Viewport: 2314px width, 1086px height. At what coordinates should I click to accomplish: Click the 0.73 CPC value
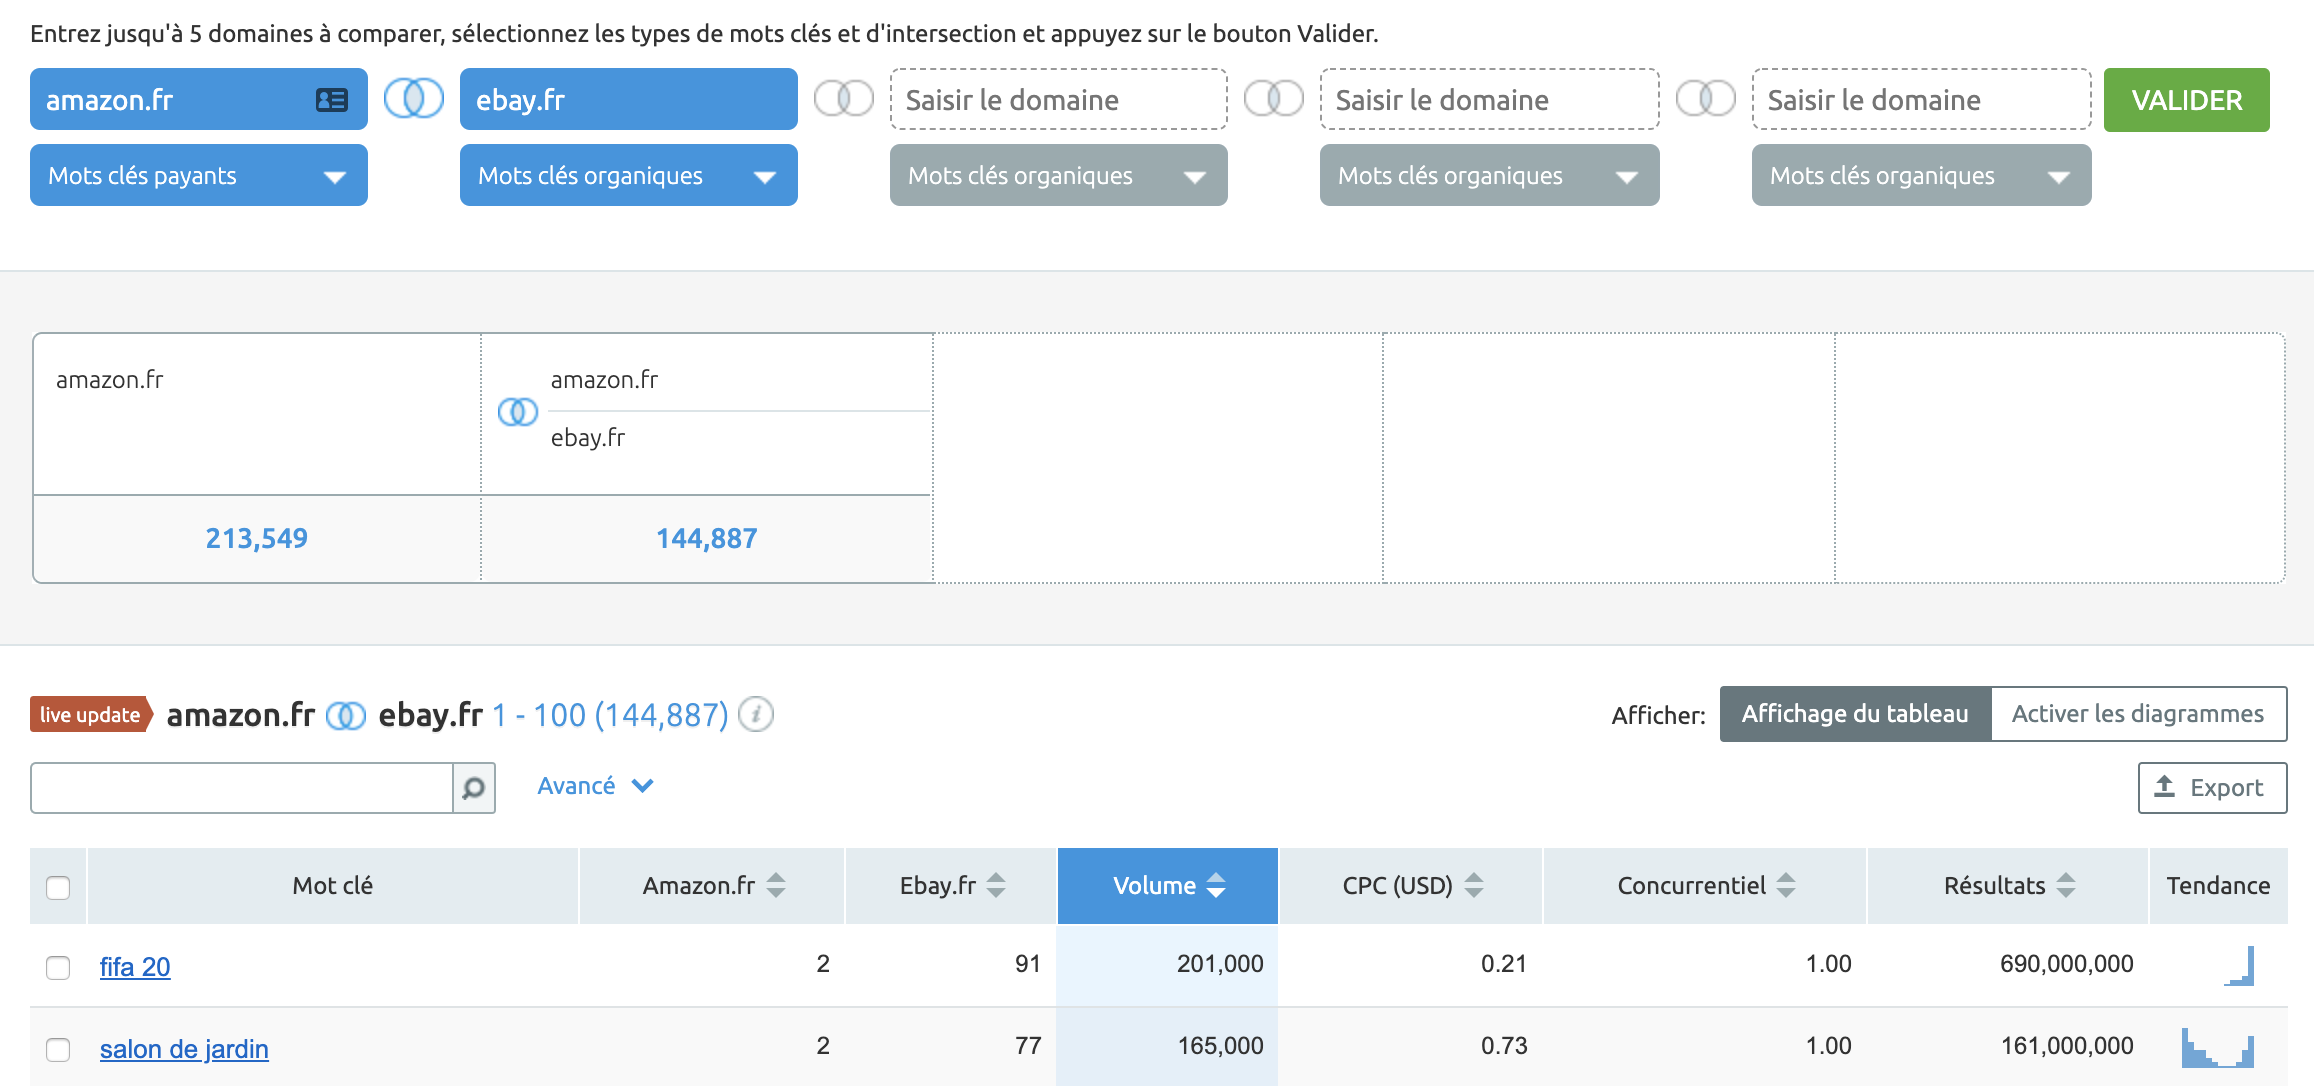1504,1046
